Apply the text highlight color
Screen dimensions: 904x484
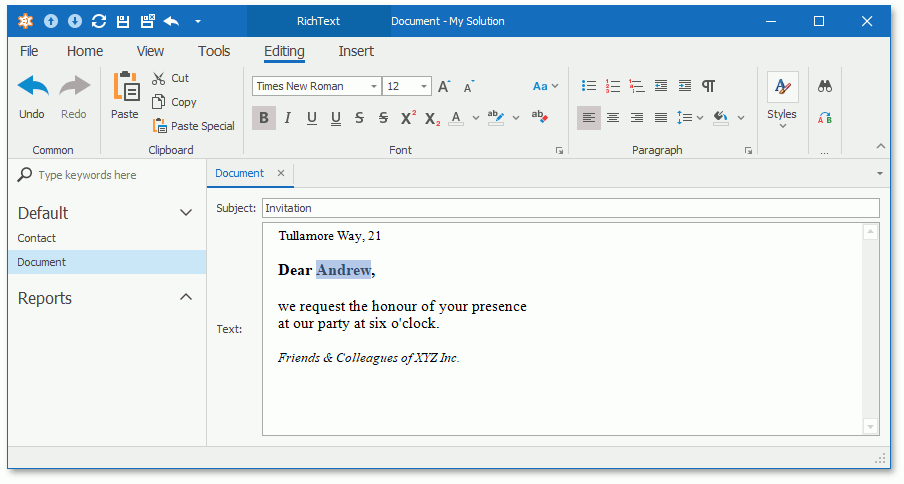point(495,118)
